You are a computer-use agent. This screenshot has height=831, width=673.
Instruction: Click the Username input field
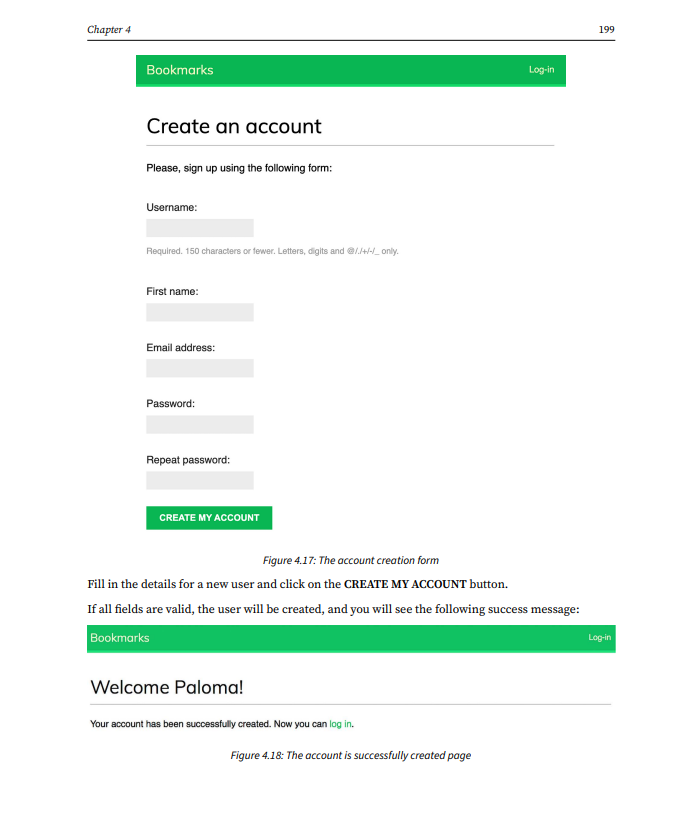tap(200, 228)
